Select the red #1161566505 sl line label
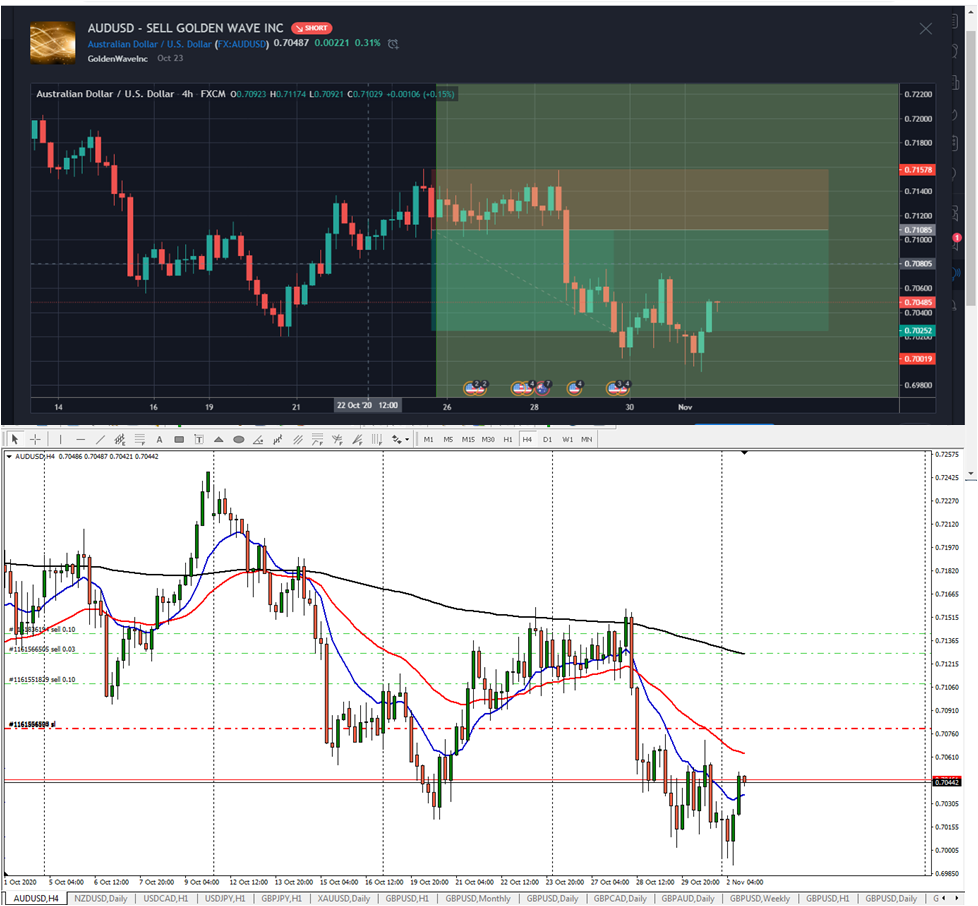Viewport: 978px width, 906px height. [32, 724]
